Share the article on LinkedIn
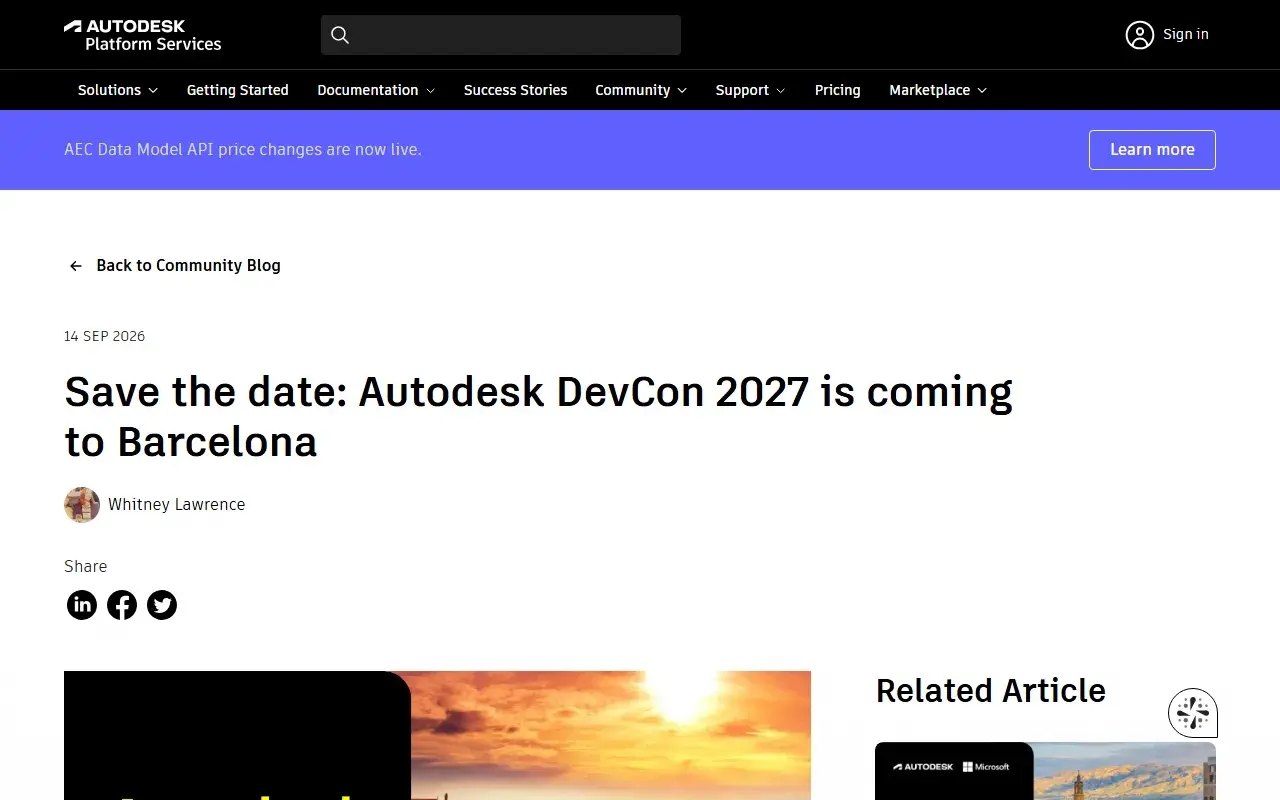The width and height of the screenshot is (1280, 800). click(82, 605)
